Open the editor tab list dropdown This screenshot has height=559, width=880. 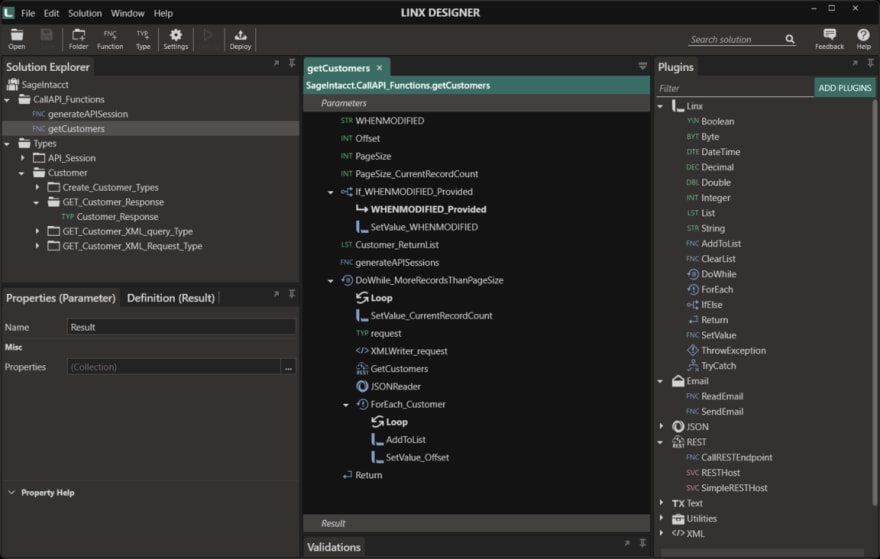click(643, 66)
